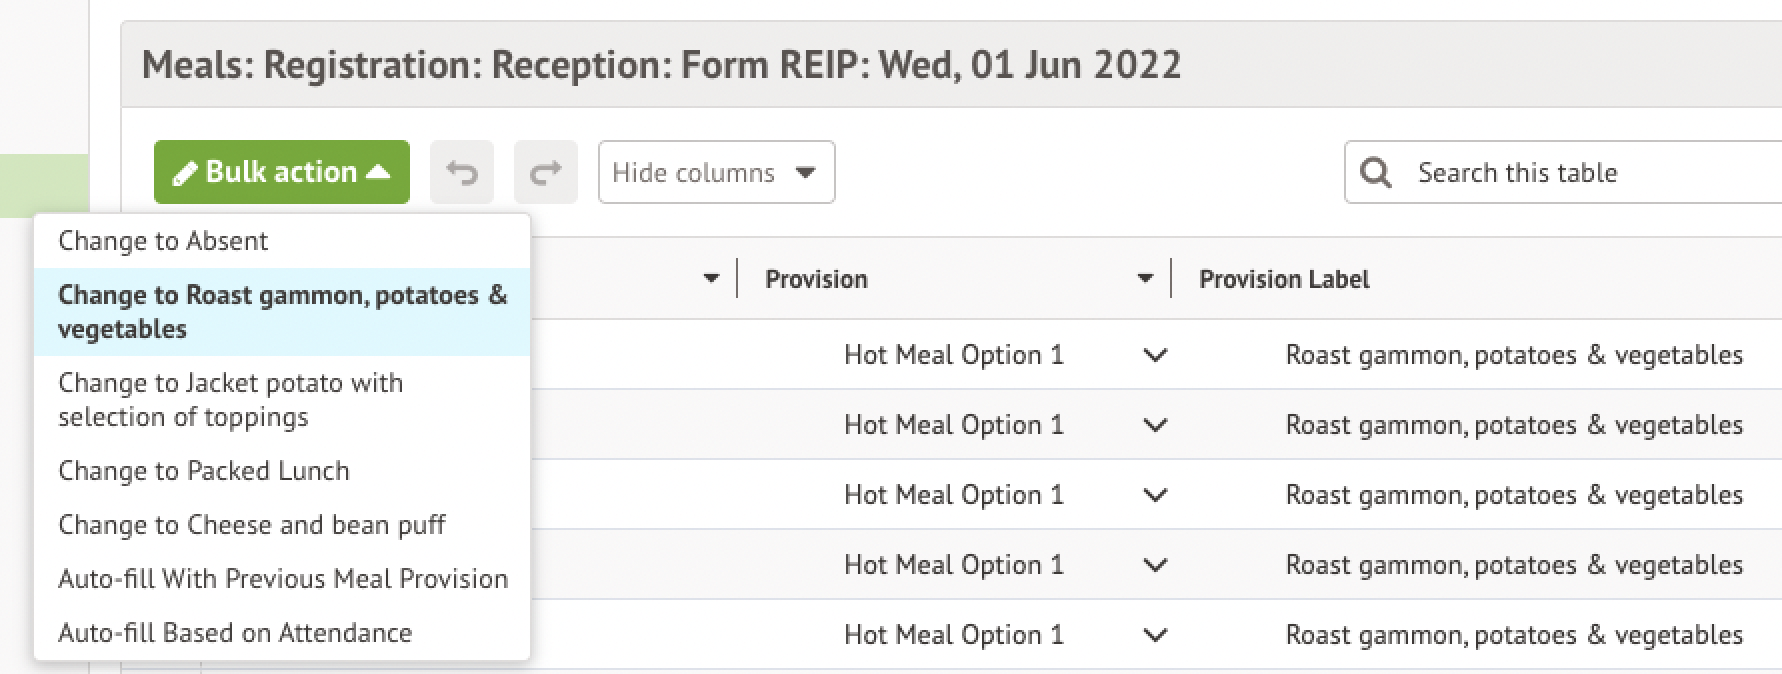Select Change to Cheese and bean puff
Screen dimensions: 1782x674
[252, 525]
